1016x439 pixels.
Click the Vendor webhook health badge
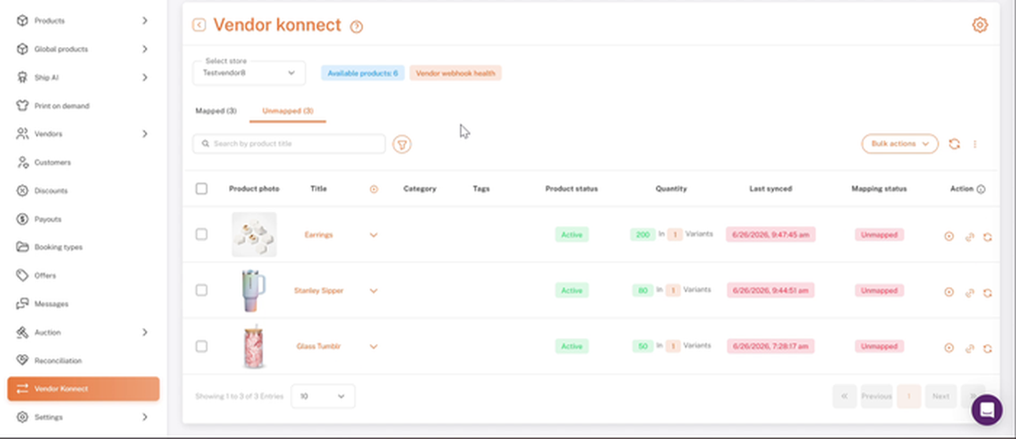[x=455, y=73]
